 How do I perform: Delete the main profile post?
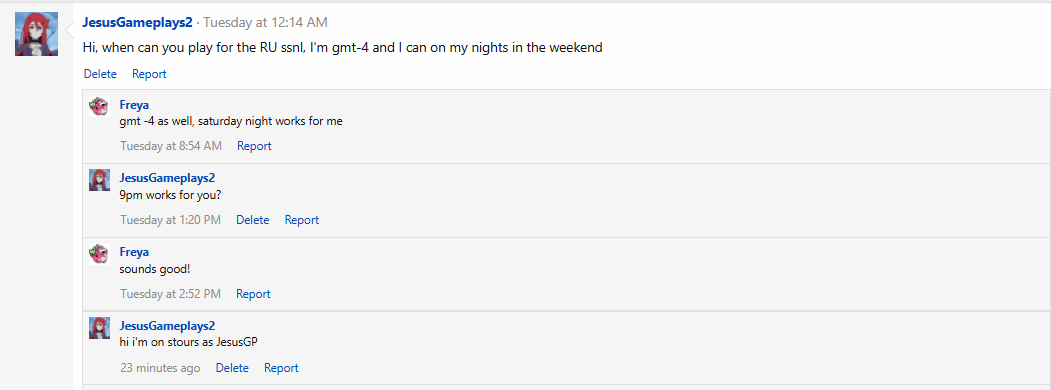click(100, 74)
